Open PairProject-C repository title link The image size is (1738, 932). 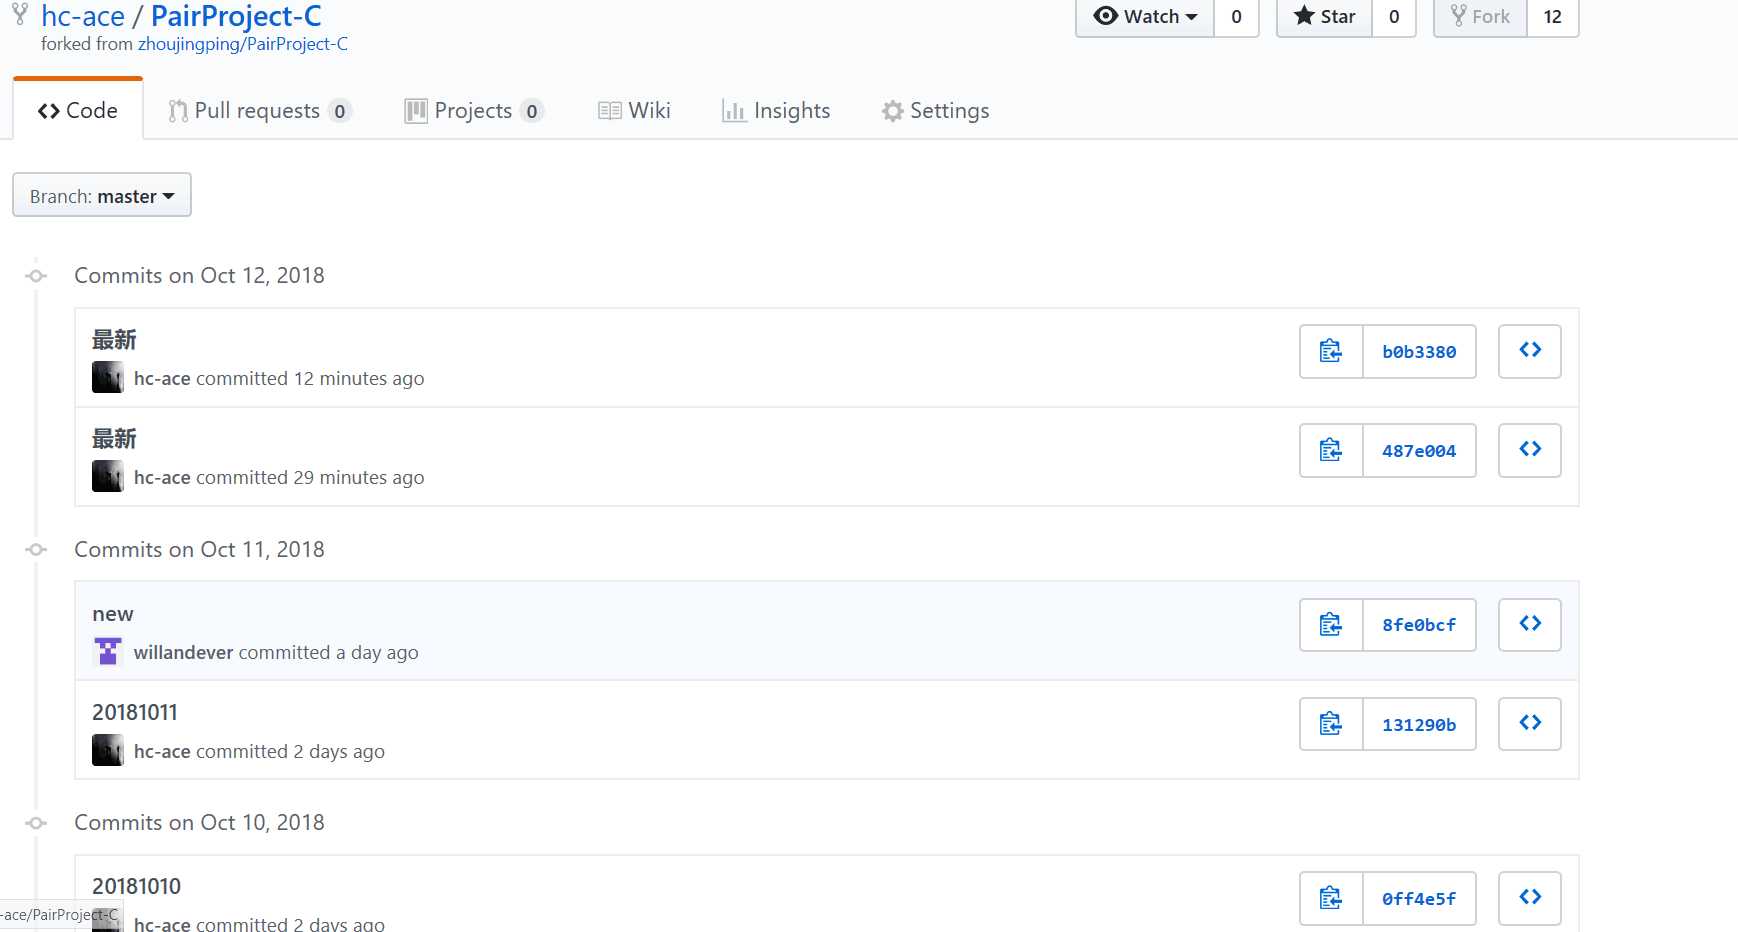click(236, 16)
